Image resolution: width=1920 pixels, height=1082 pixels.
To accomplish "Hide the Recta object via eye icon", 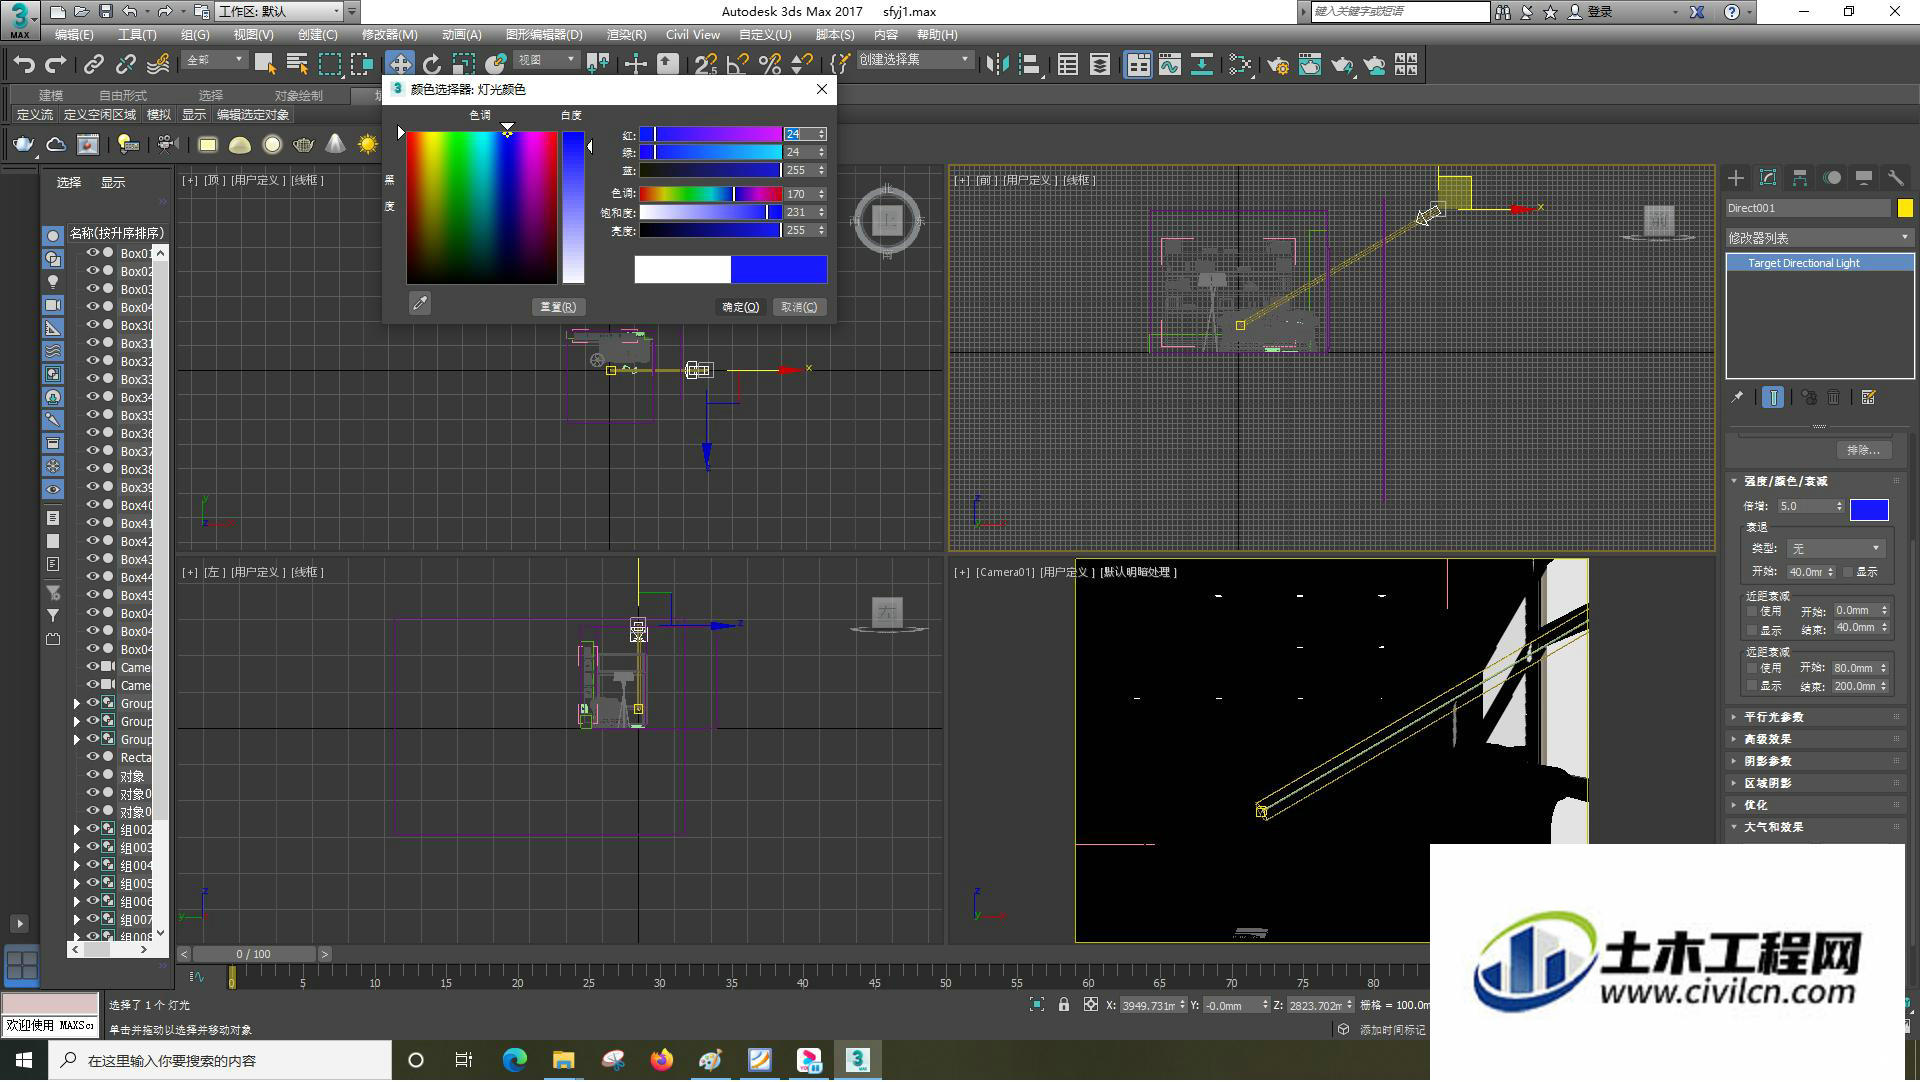I will coord(93,757).
